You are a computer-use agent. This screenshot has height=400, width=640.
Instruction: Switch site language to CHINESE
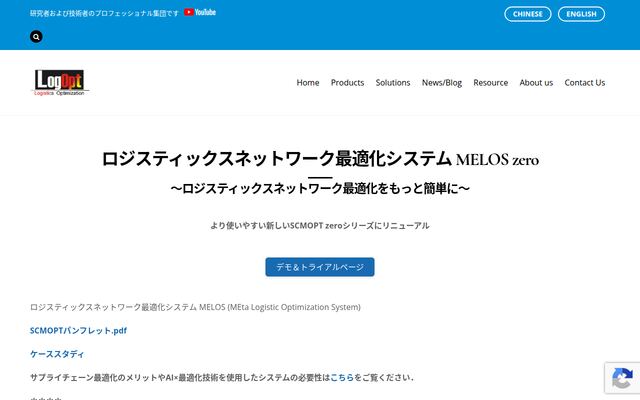pos(528,14)
